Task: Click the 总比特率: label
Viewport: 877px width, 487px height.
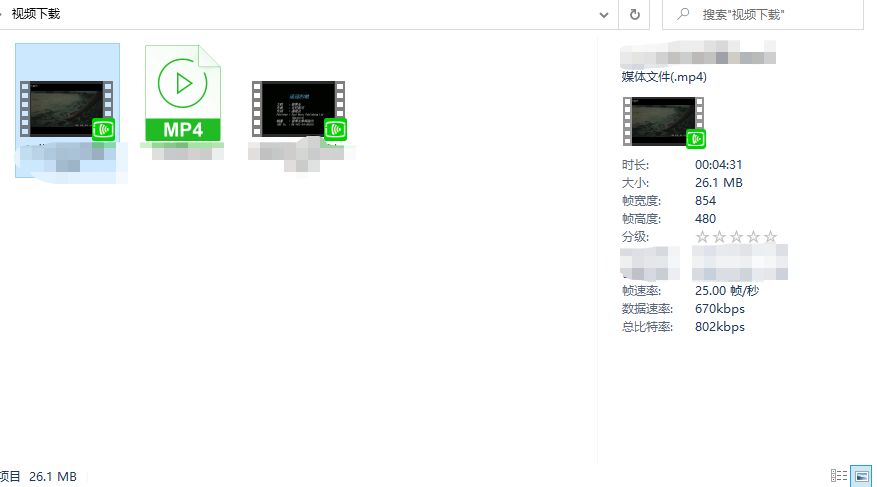Action: [x=647, y=327]
